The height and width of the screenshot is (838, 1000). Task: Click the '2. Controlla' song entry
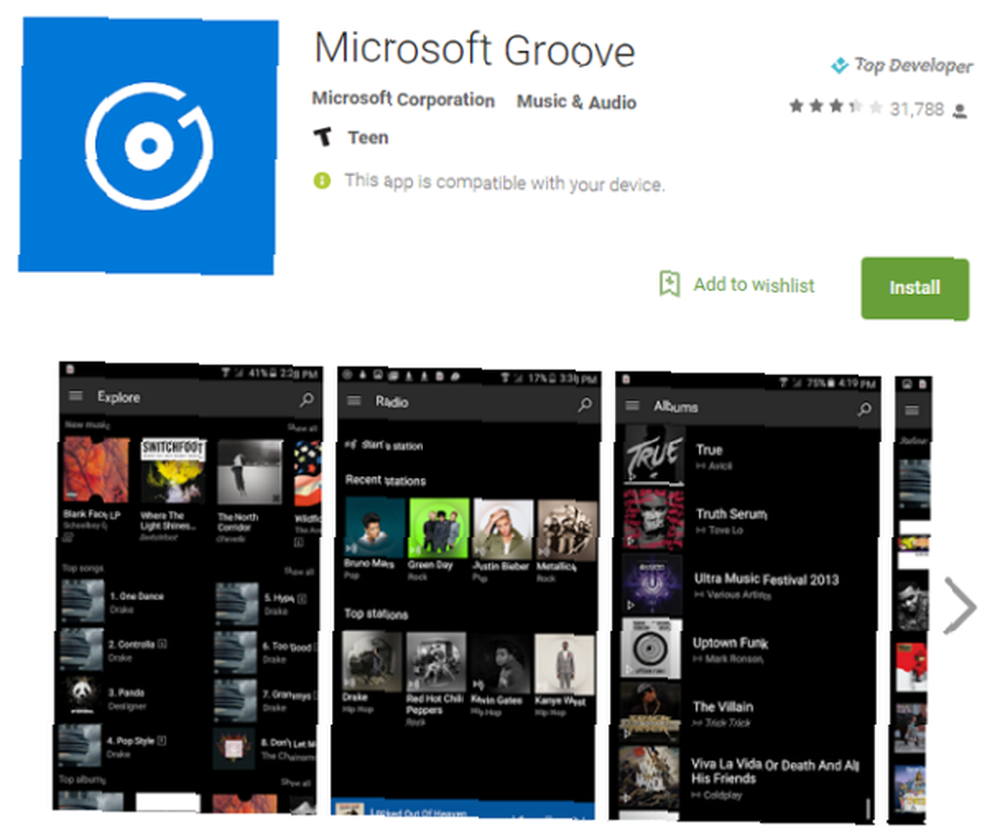pyautogui.click(x=114, y=649)
